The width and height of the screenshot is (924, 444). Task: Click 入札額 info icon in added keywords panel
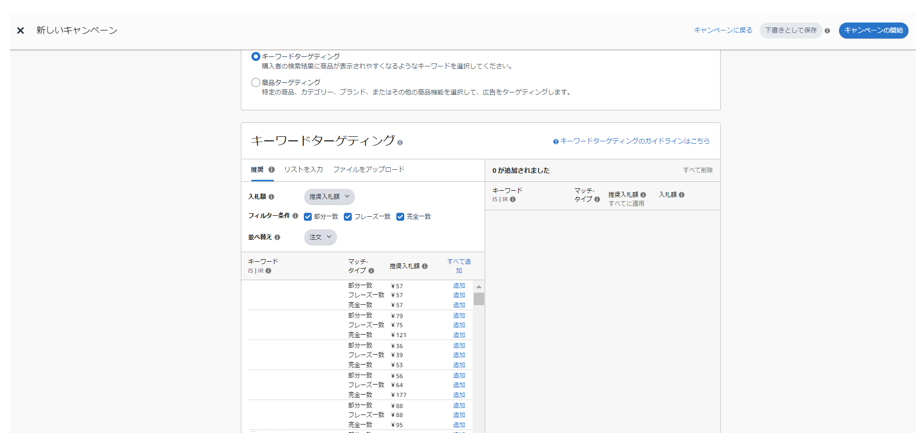coord(681,194)
